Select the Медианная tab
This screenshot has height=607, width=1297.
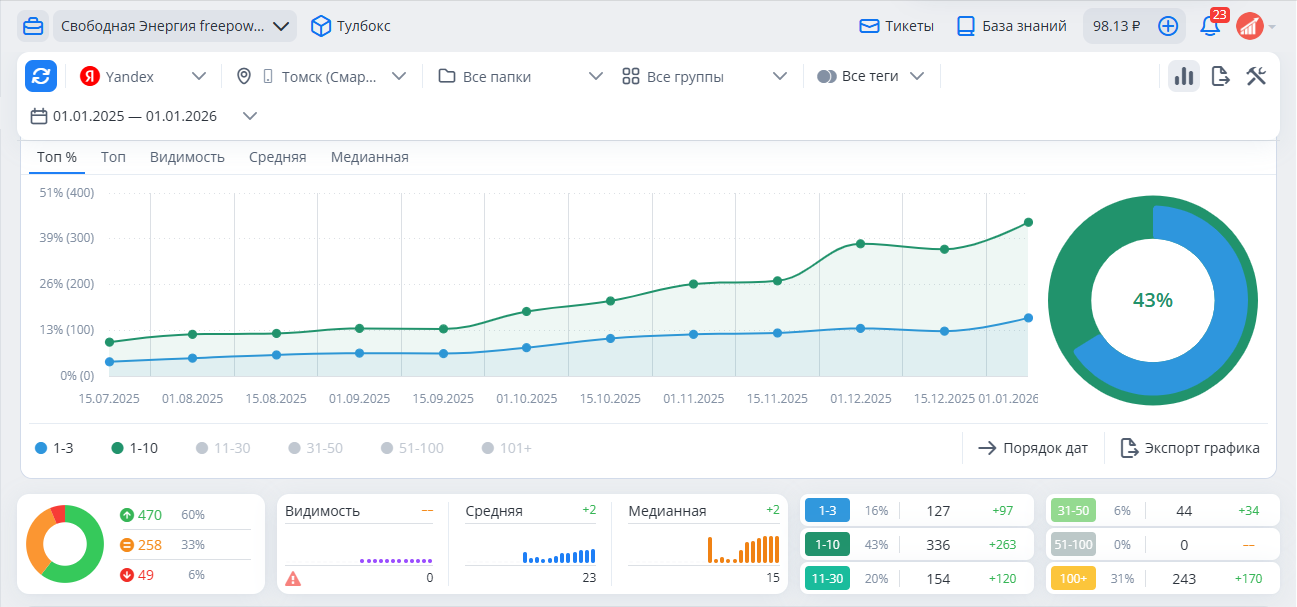click(x=369, y=157)
